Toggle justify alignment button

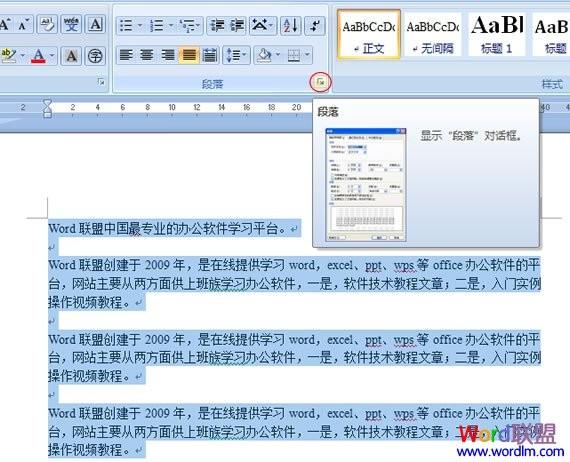tap(189, 55)
